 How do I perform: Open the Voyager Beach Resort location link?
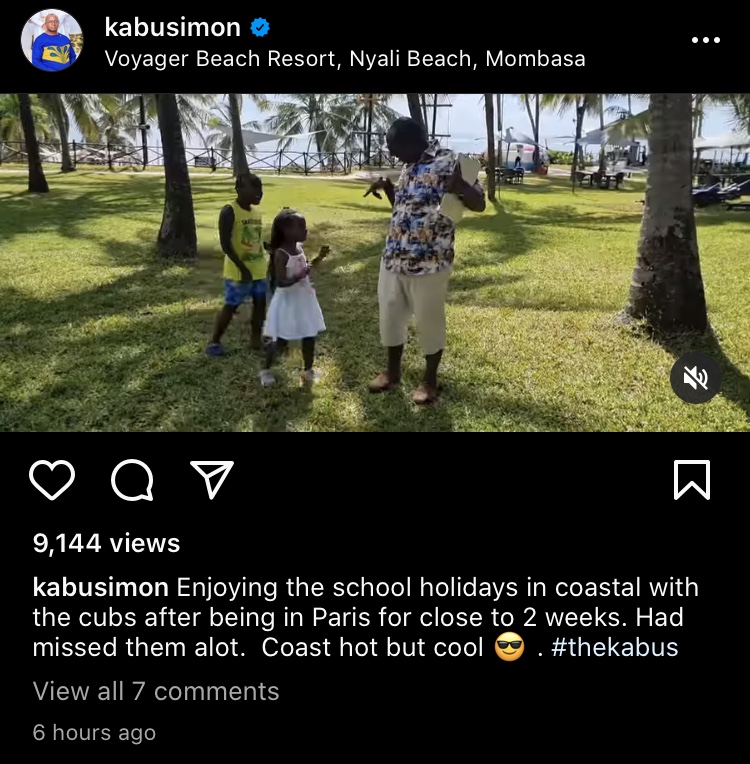click(345, 59)
